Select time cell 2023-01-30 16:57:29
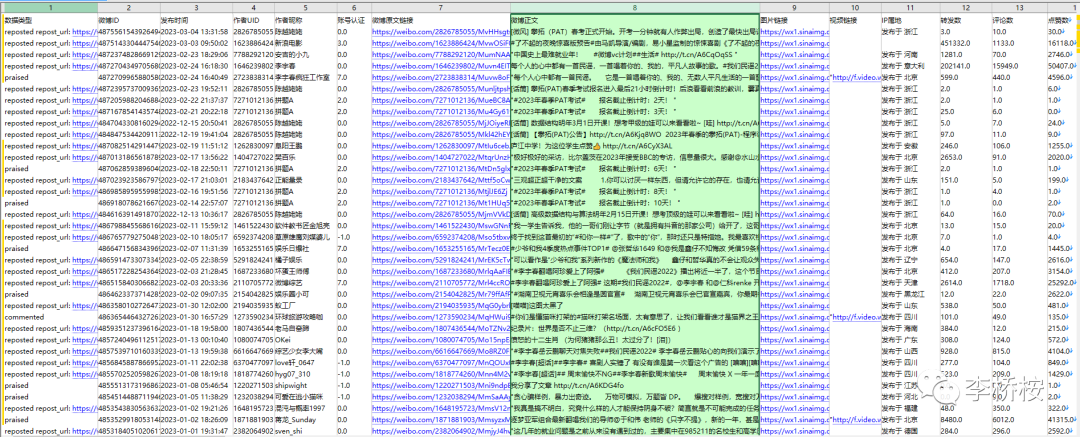Image resolution: width=1080 pixels, height=437 pixels. 196,318
